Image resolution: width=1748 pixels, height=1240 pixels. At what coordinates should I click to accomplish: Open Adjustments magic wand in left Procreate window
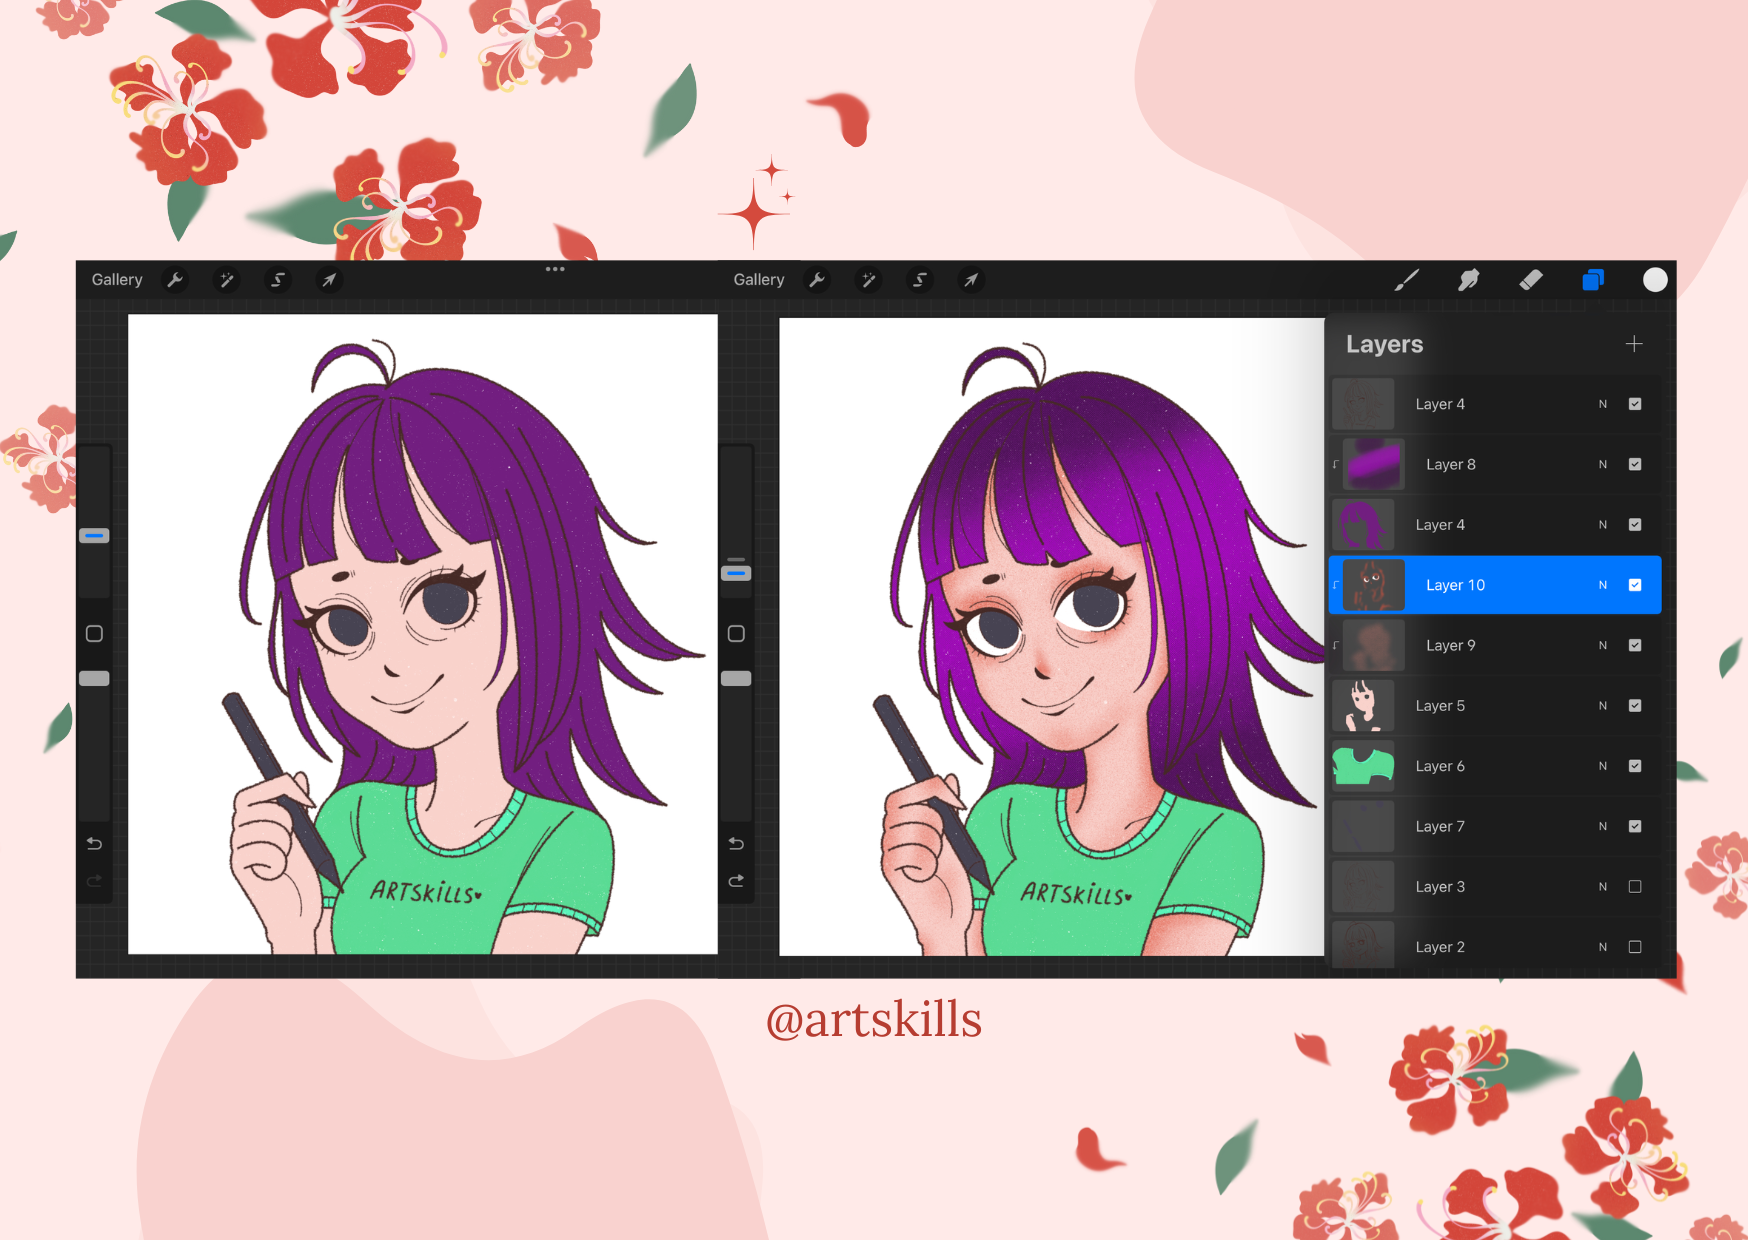[x=227, y=280]
